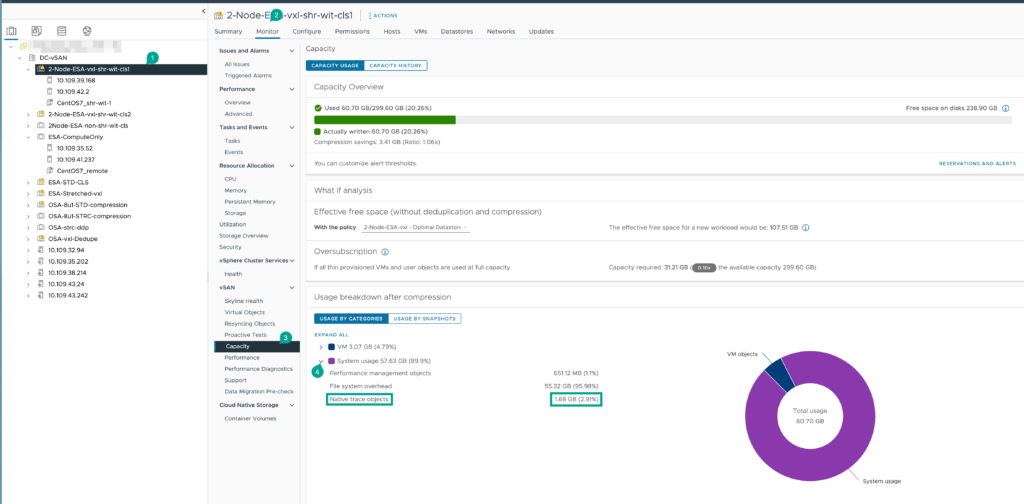Click the cluster icon of ESA-STD-CLS
This screenshot has height=504, width=1024.
41,182
